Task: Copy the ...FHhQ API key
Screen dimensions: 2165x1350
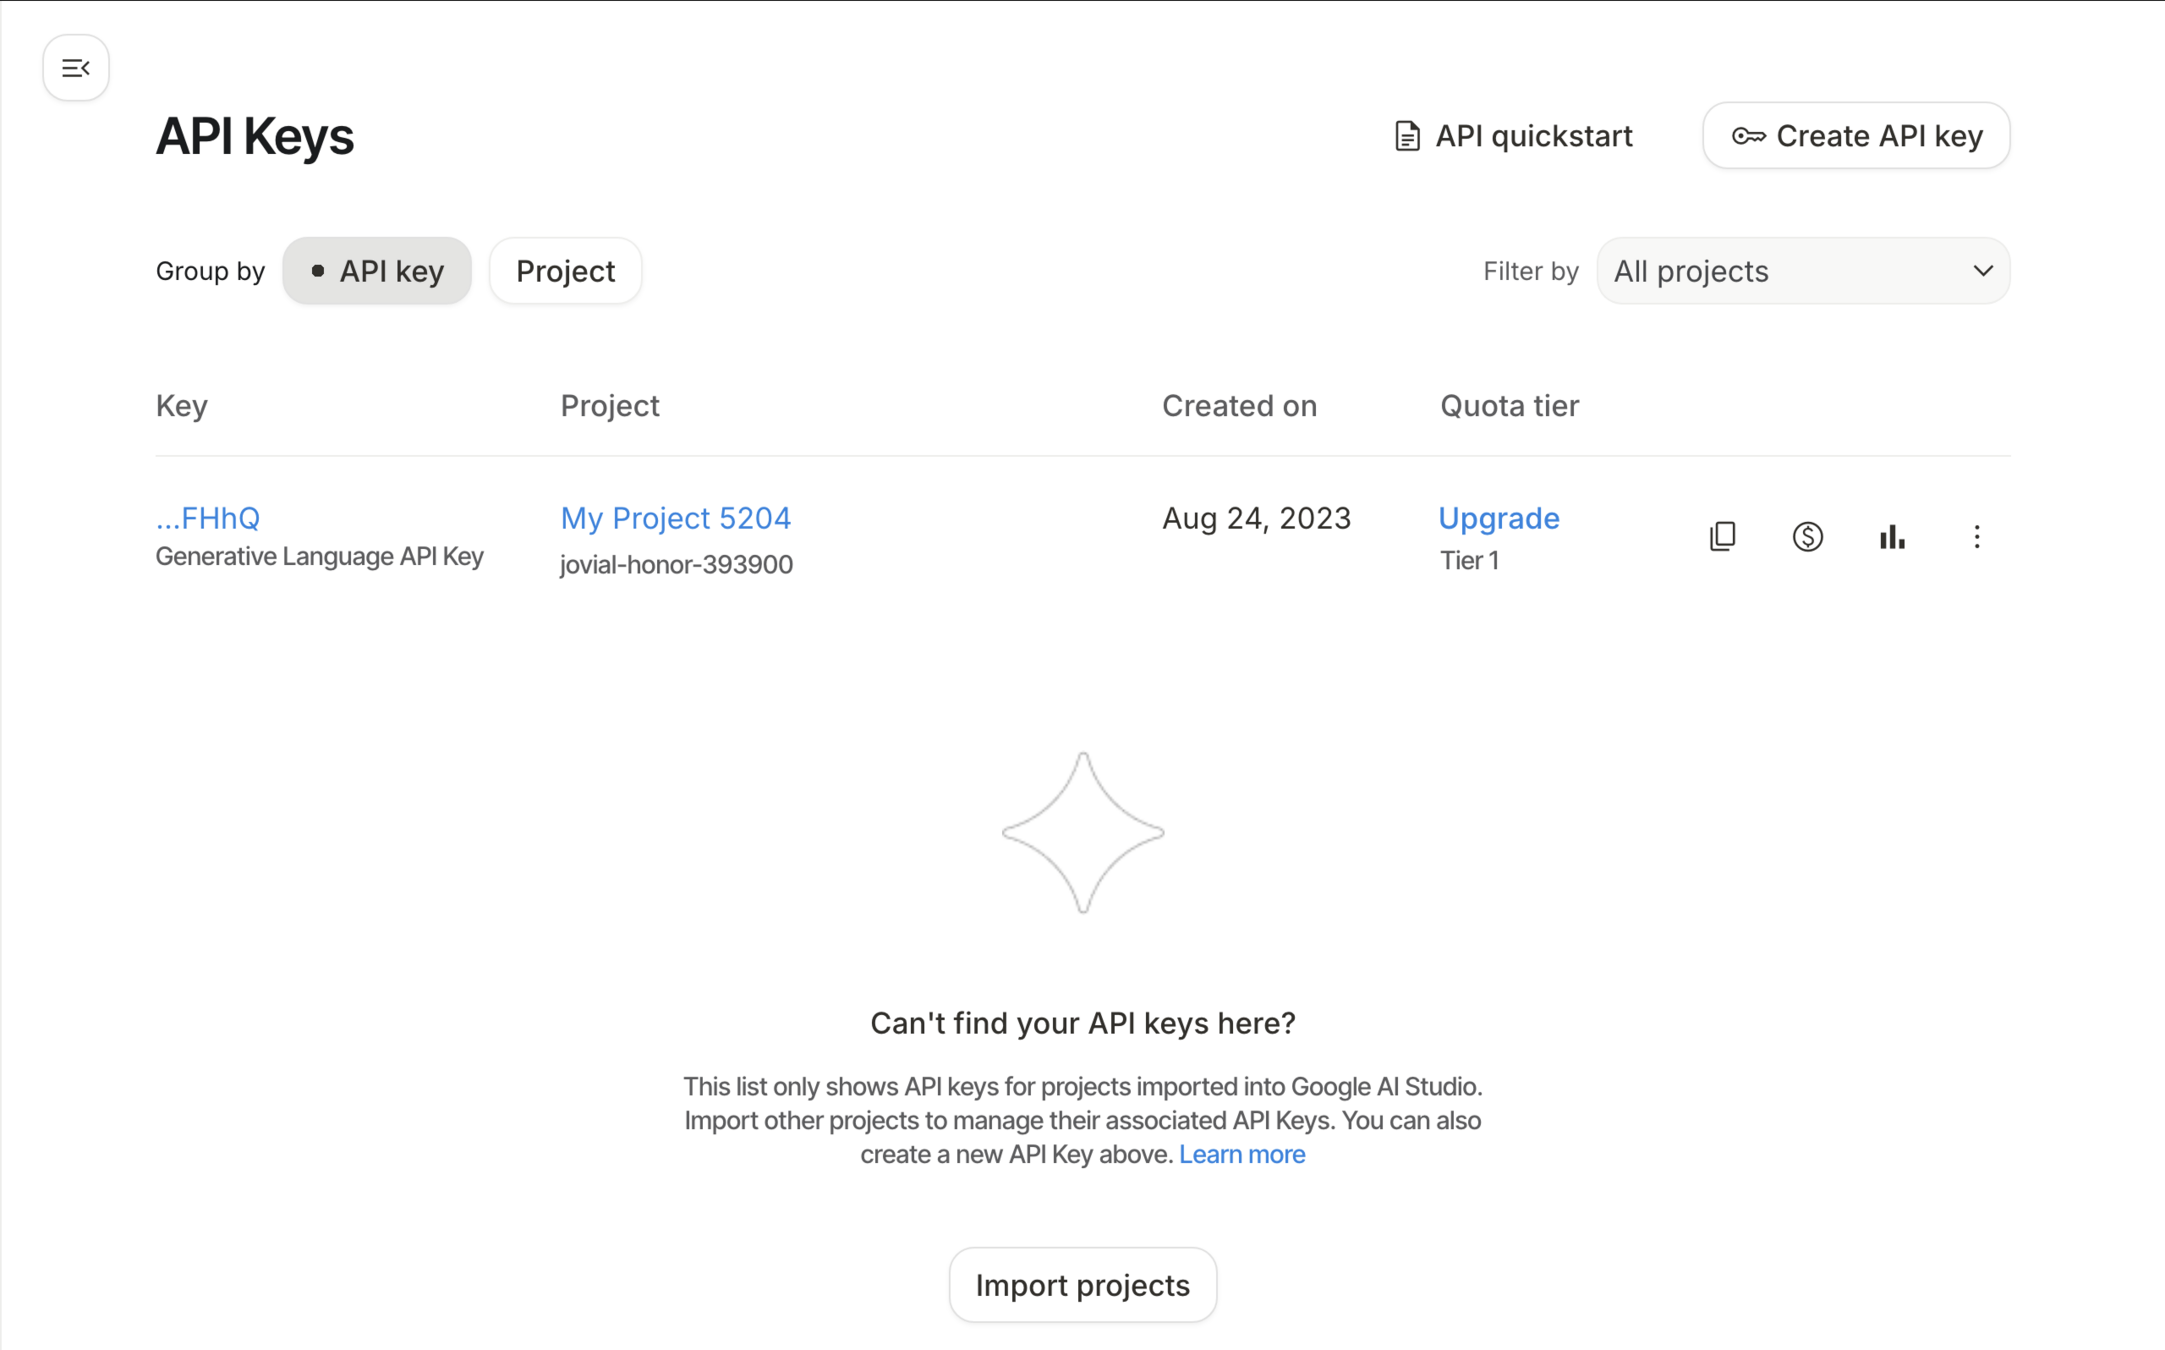Action: click(x=1722, y=537)
